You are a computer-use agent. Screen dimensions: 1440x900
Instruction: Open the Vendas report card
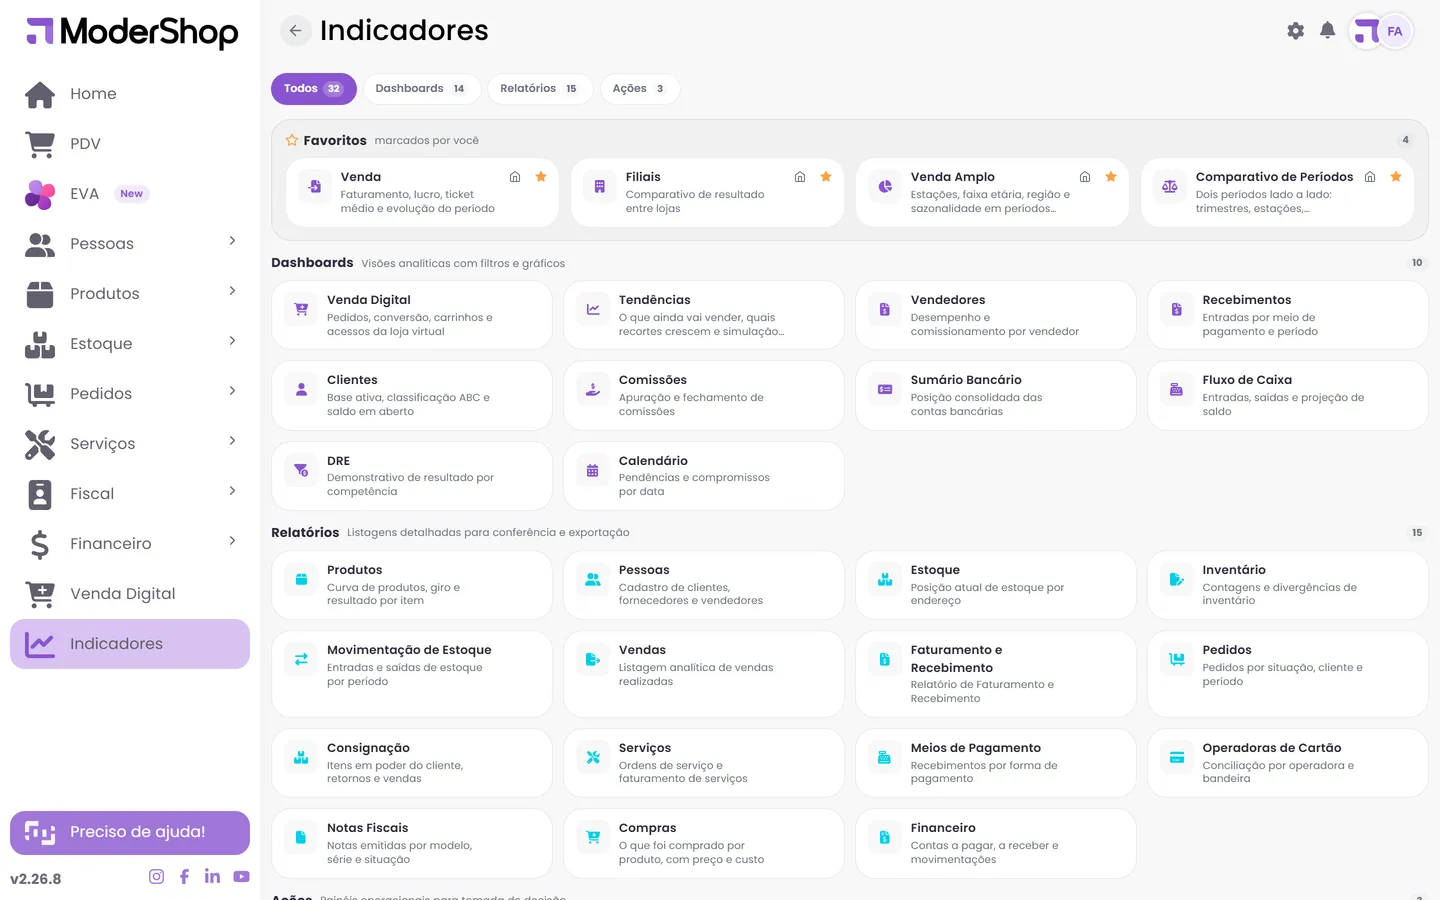(x=704, y=674)
